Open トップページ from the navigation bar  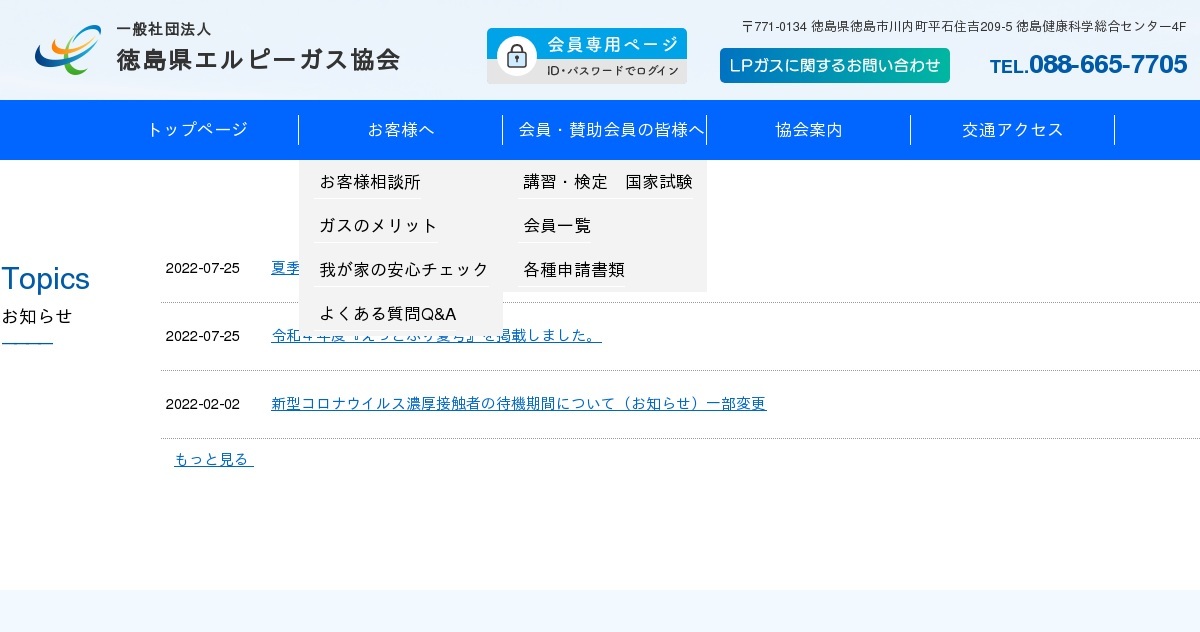coord(196,129)
